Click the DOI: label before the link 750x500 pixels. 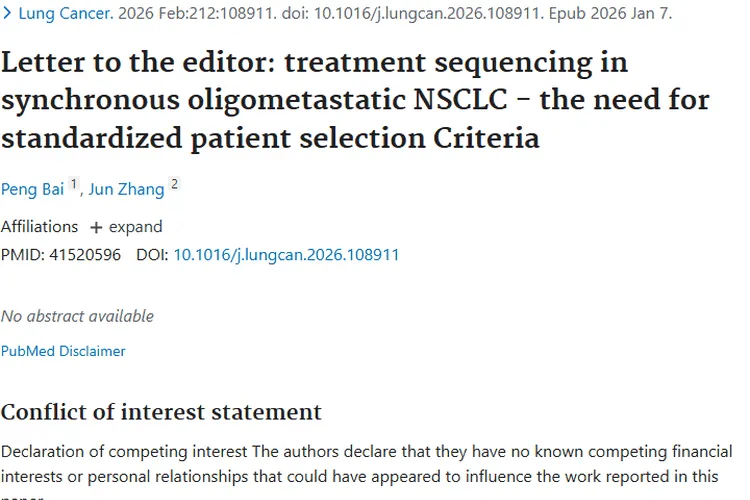(x=153, y=255)
